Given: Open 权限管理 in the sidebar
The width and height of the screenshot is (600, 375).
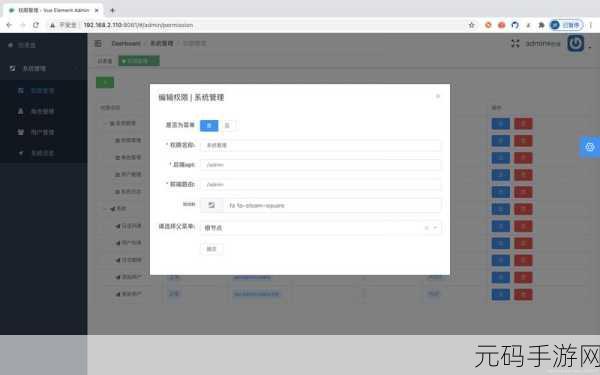Looking at the screenshot, I should click(x=44, y=91).
